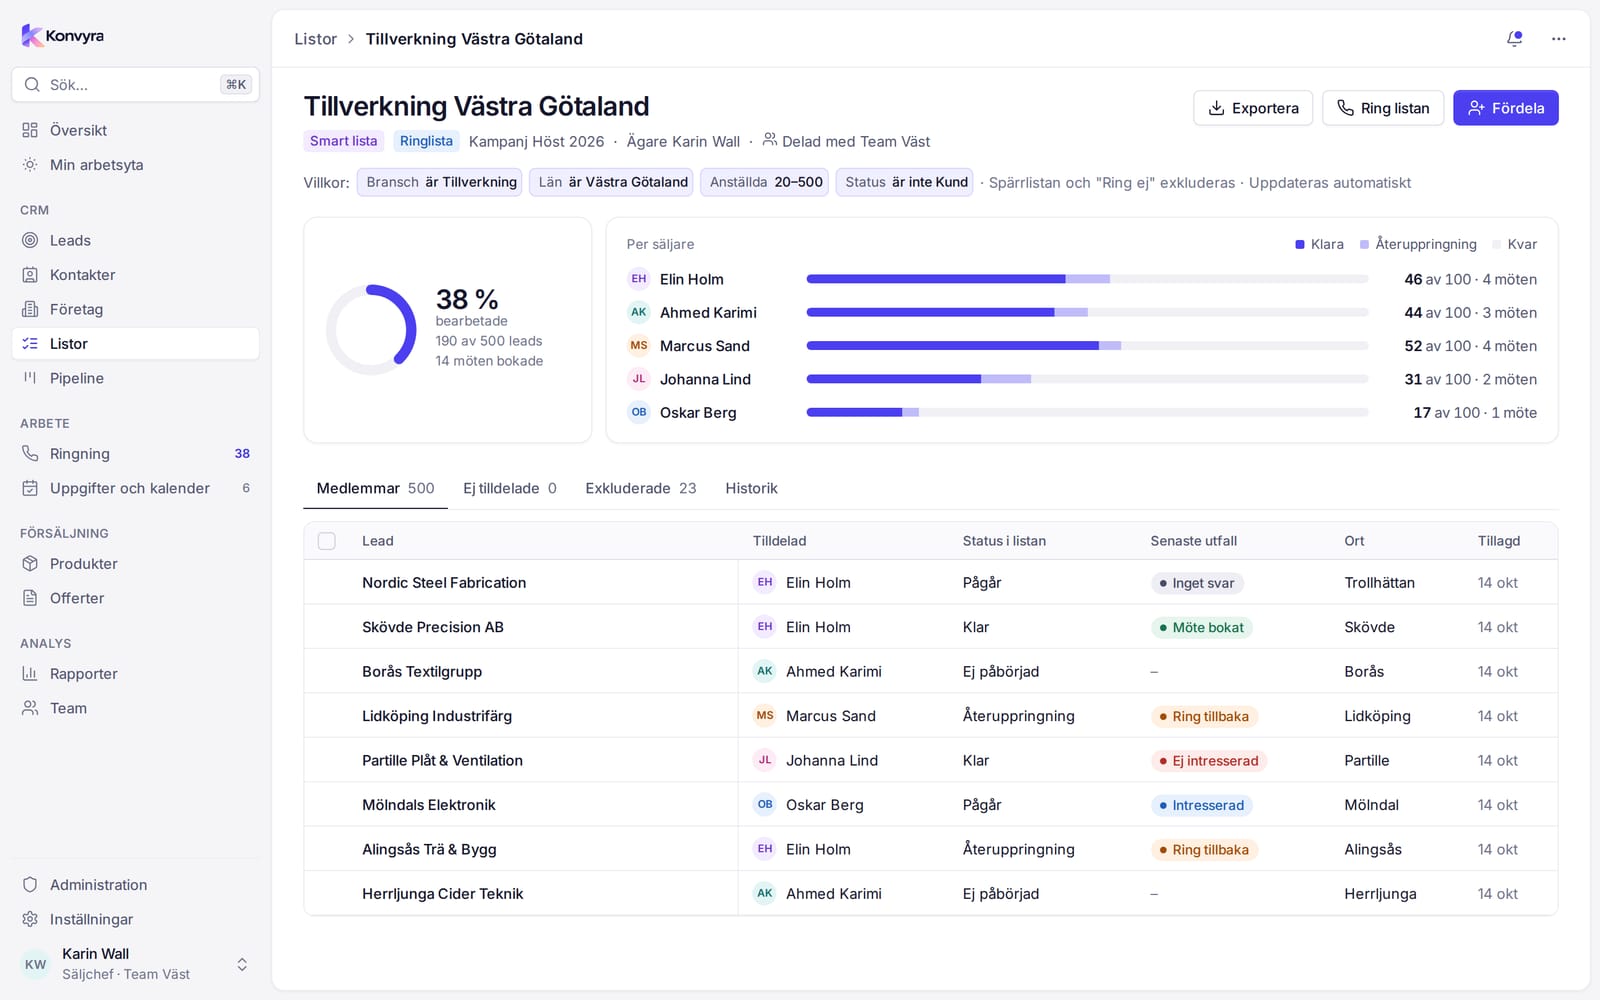This screenshot has width=1600, height=1000.
Task: Click Bransch är Tillverkning filter chip
Action: 440,182
